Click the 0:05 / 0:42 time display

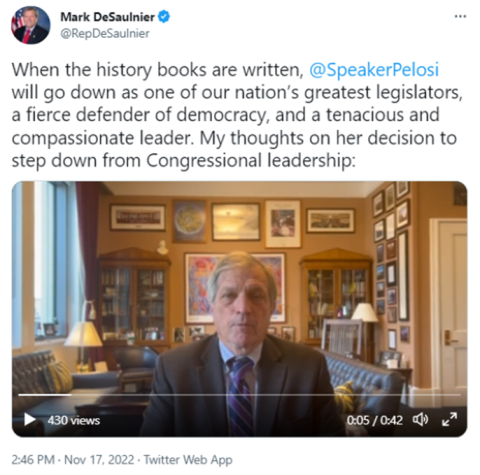[374, 420]
